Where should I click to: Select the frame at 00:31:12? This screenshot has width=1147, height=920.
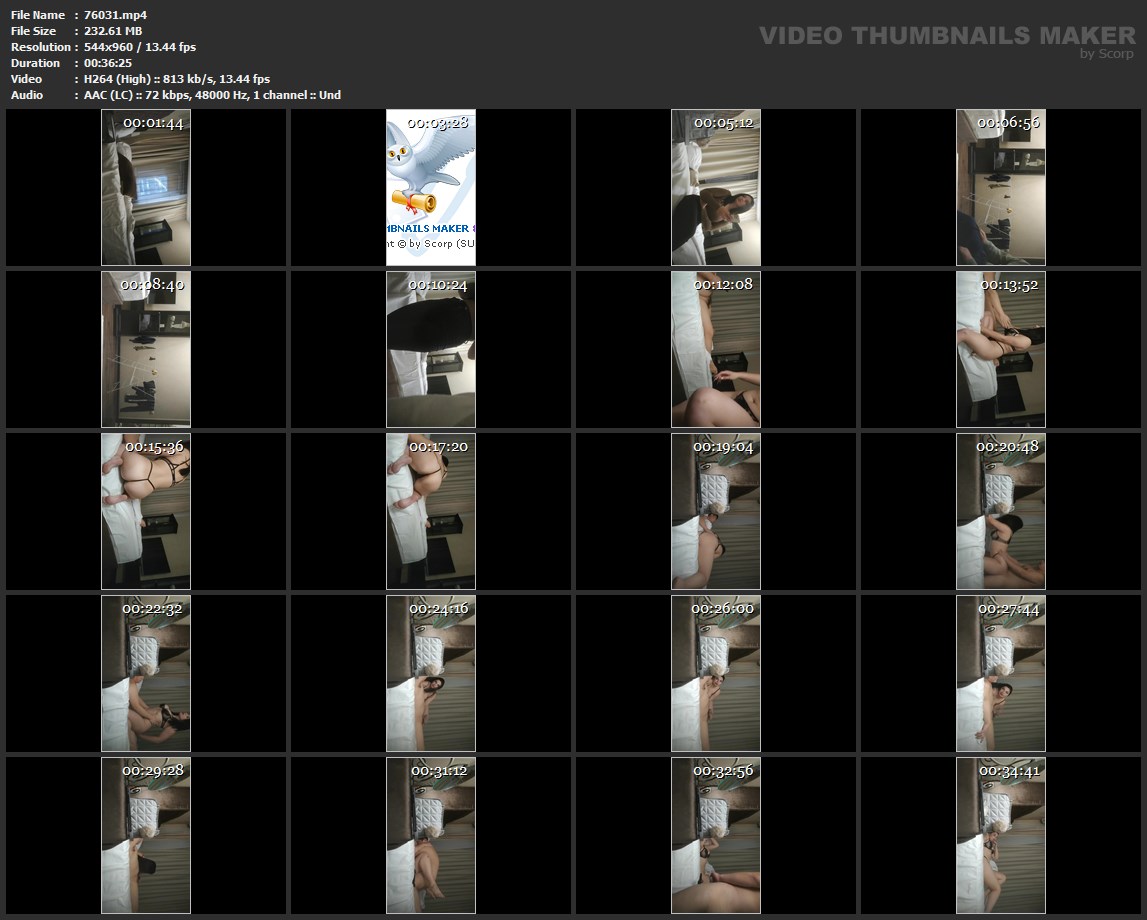point(431,836)
